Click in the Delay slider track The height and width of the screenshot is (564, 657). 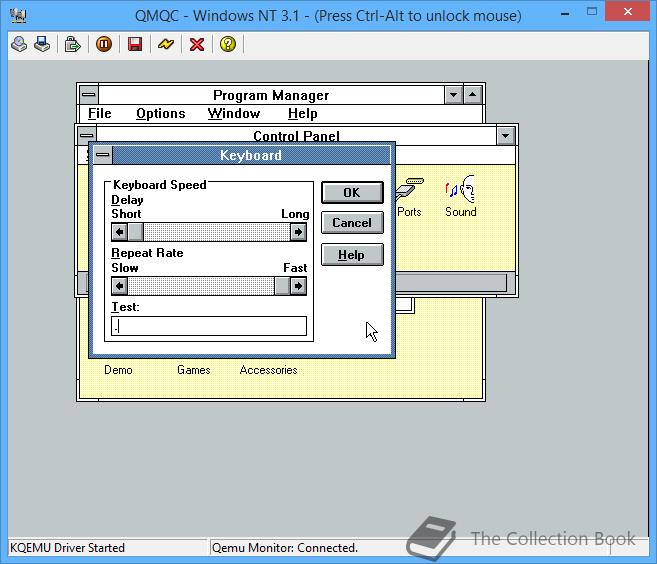click(217, 232)
